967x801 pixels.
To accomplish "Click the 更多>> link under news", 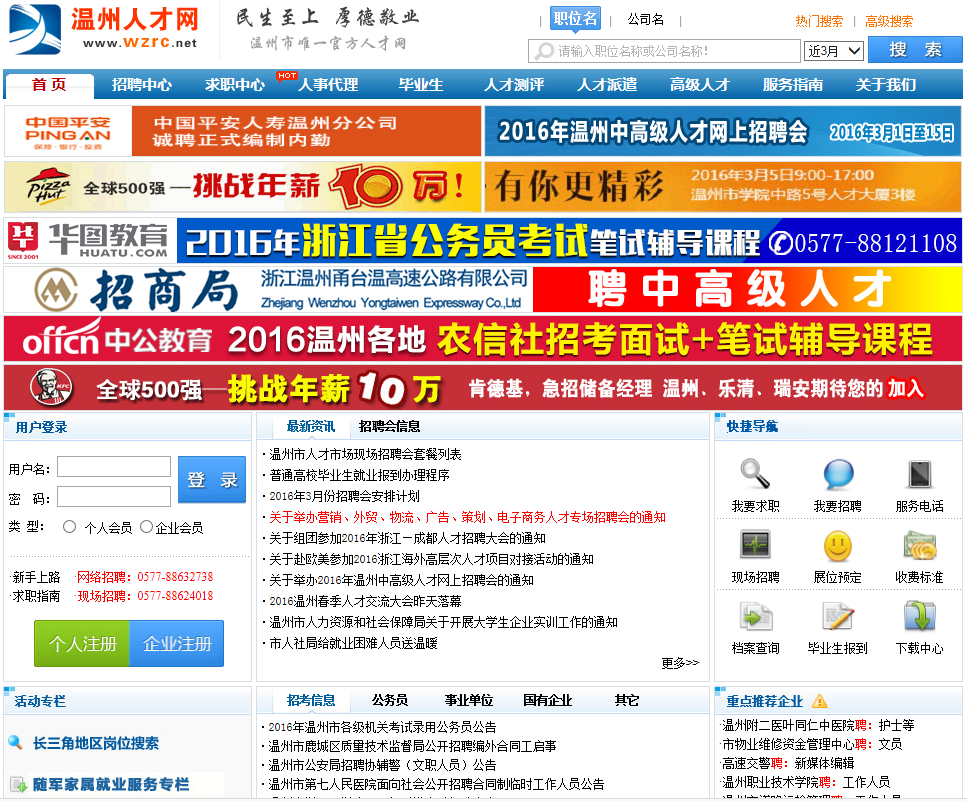I will [680, 663].
